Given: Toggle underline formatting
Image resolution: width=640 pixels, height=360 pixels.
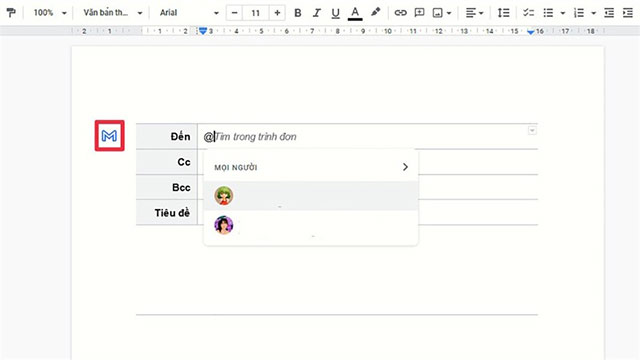Looking at the screenshot, I should (x=335, y=13).
